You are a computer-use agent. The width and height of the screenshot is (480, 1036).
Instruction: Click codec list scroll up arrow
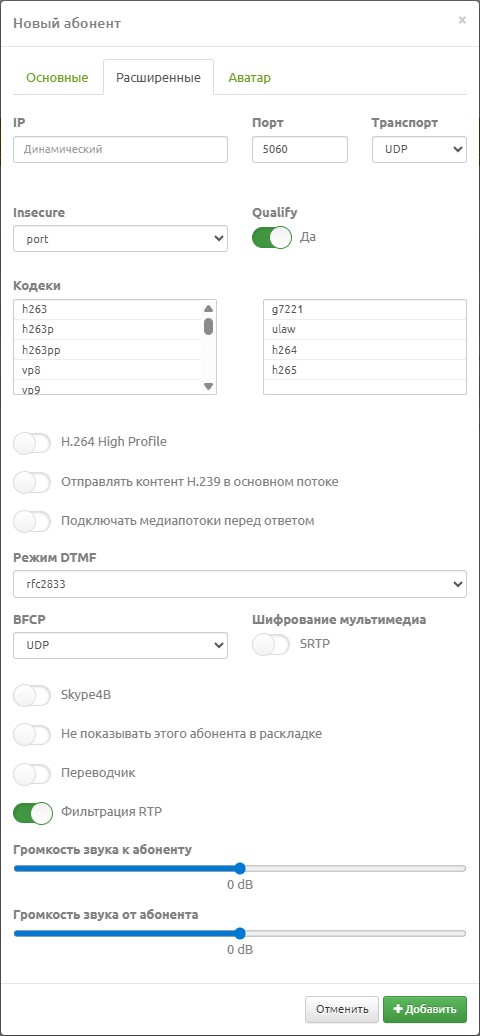[208, 309]
